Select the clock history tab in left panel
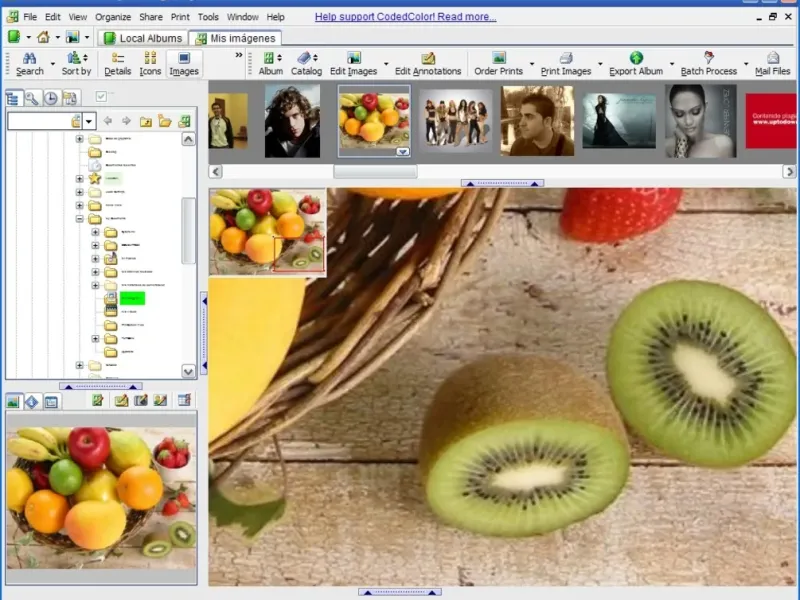This screenshot has height=600, width=800. pos(51,97)
